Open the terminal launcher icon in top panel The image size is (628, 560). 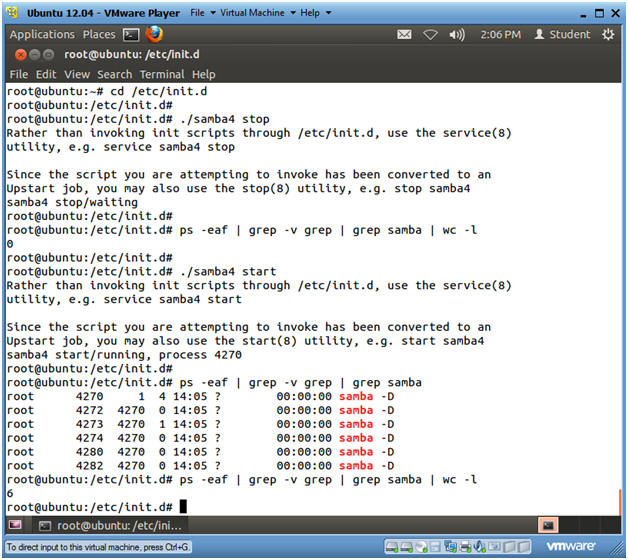131,35
